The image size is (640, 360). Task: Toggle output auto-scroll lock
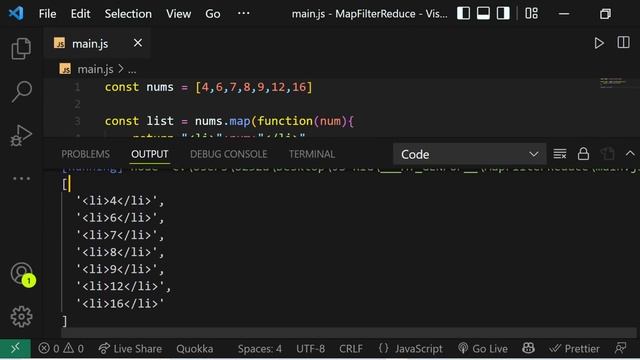coord(583,154)
